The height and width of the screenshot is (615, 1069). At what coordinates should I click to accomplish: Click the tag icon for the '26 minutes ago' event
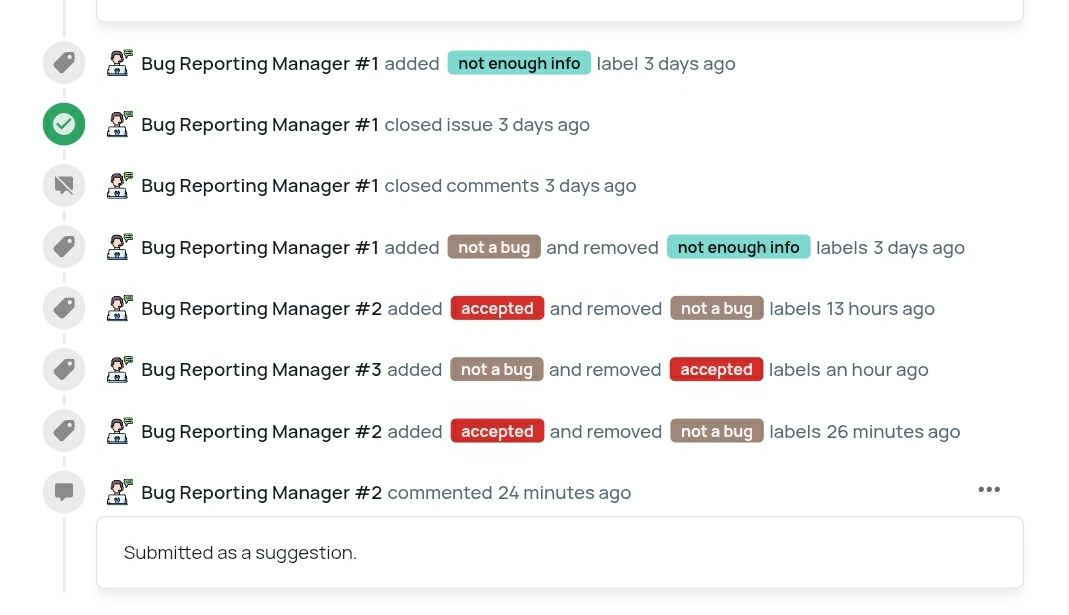coord(64,431)
